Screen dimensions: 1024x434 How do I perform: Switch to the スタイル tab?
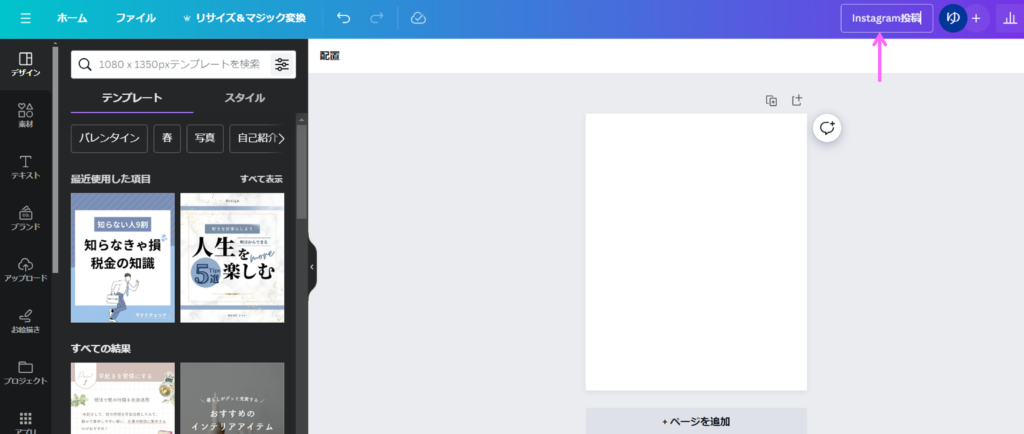point(245,98)
